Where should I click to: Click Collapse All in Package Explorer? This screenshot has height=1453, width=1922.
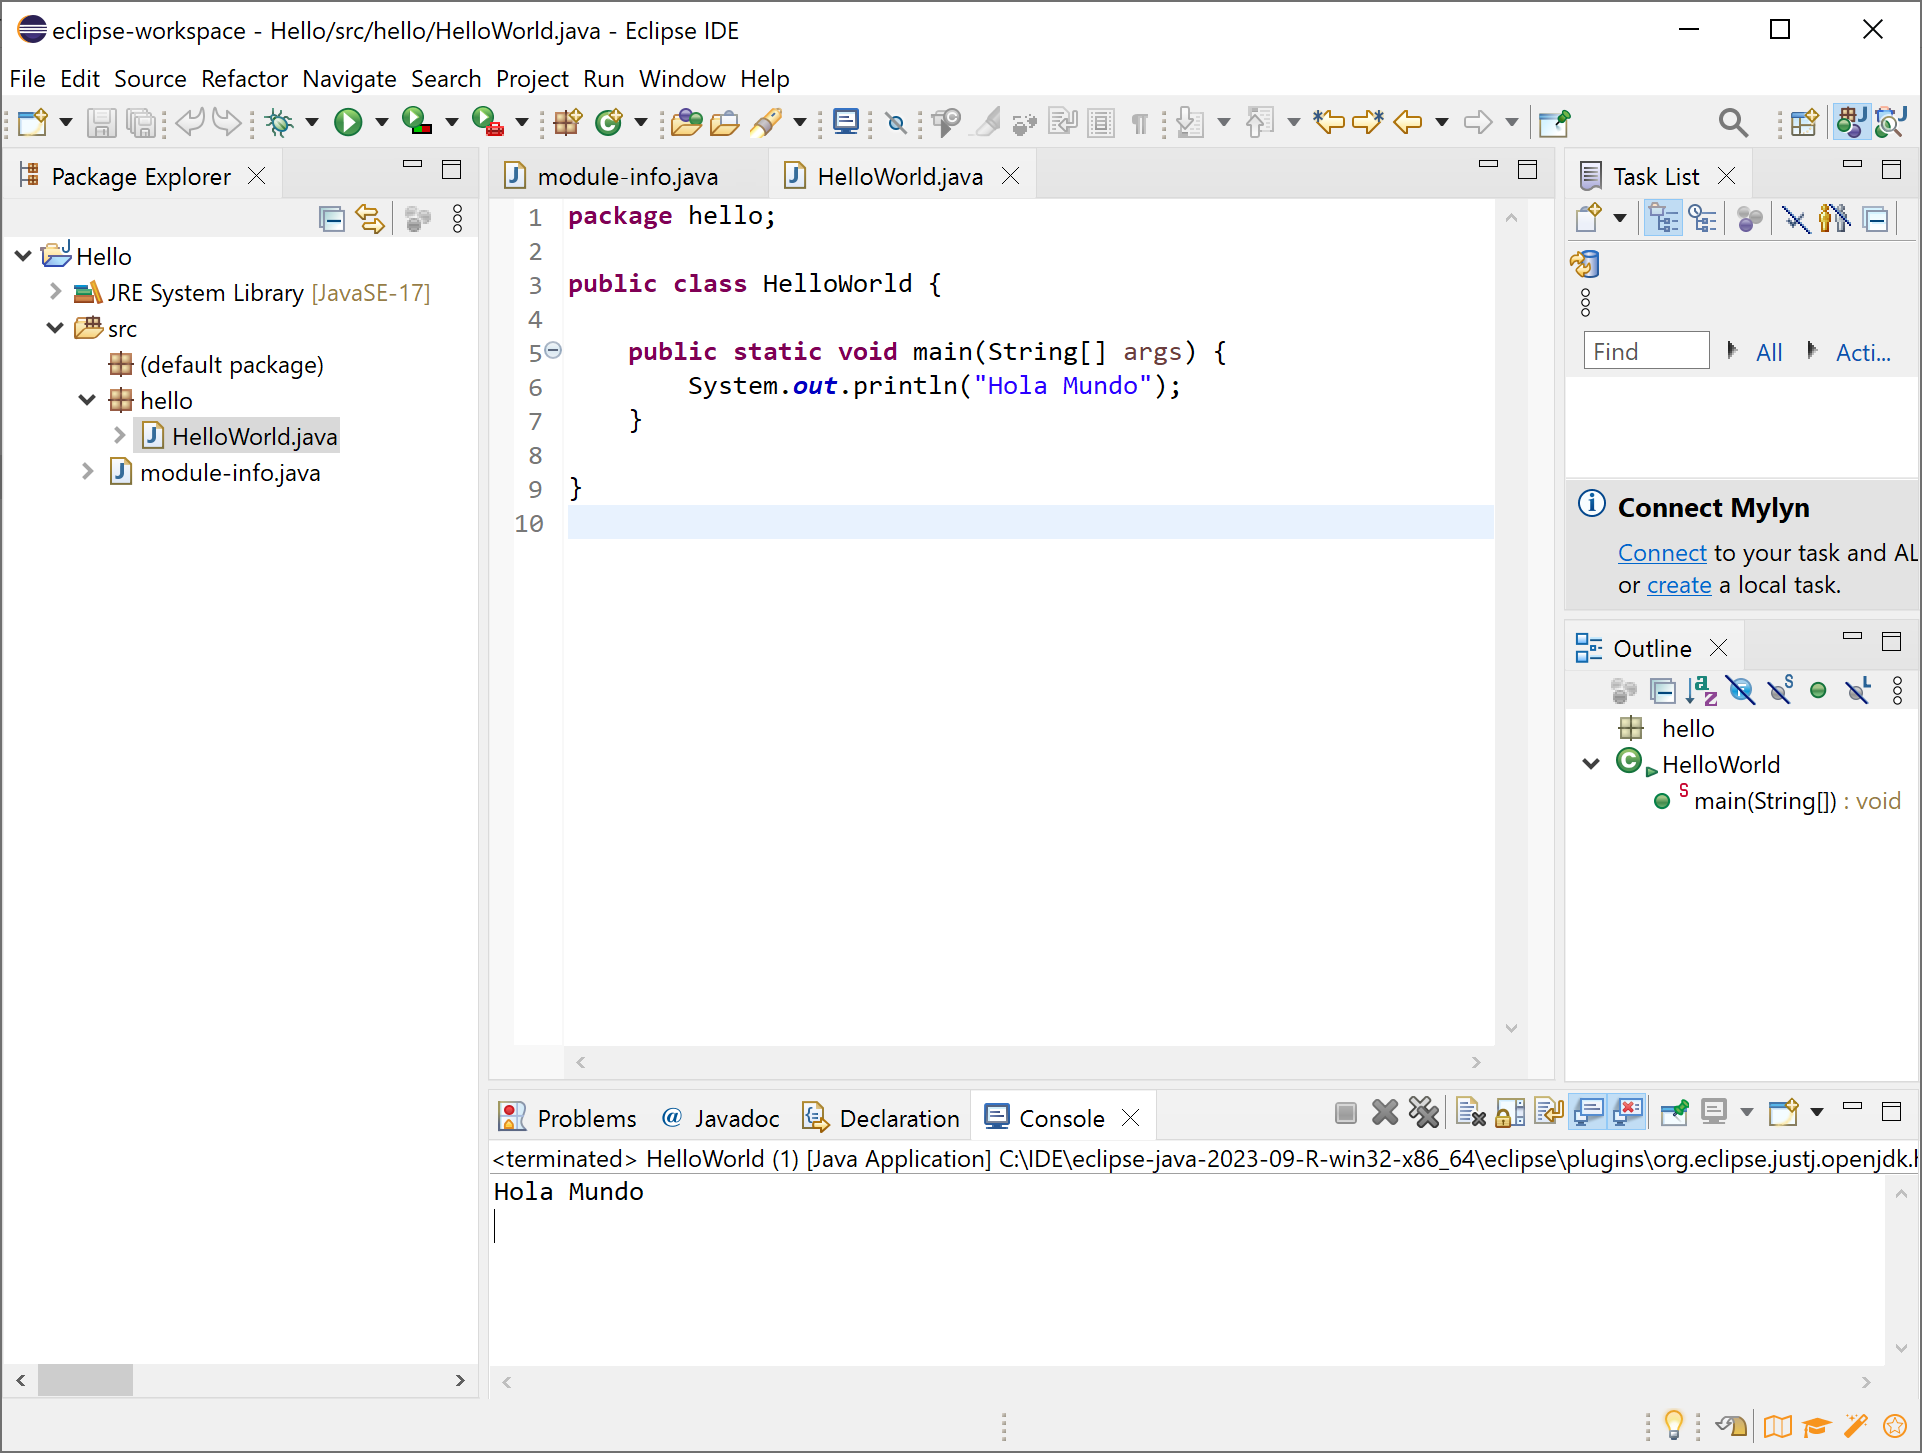[331, 218]
